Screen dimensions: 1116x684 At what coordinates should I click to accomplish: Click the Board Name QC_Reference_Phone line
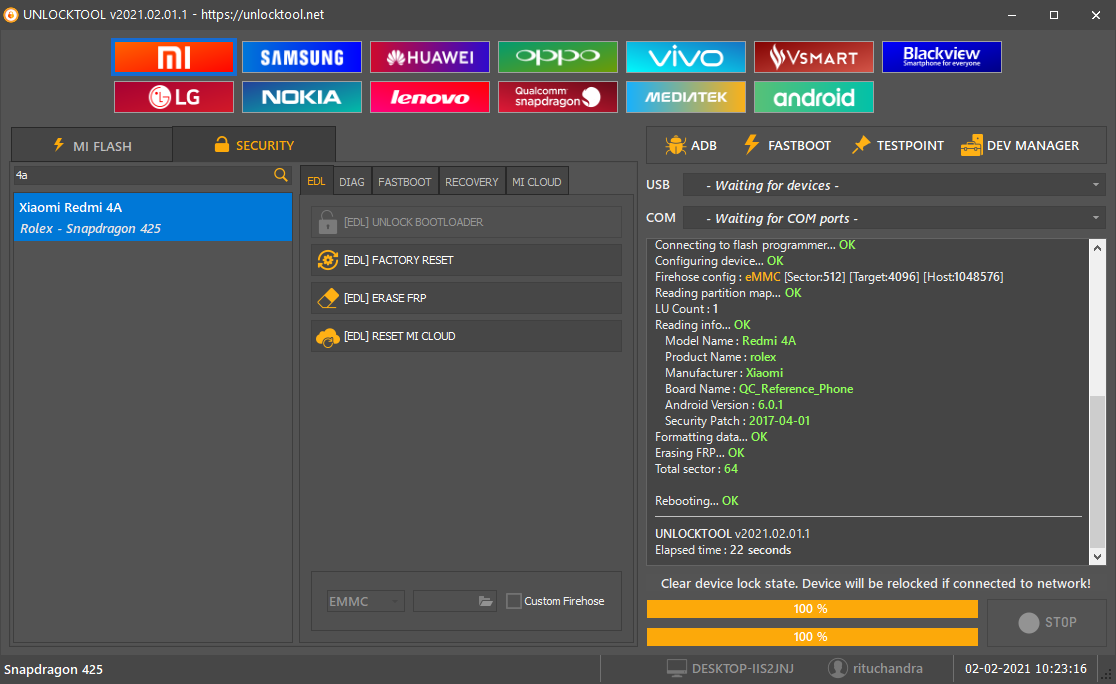pyautogui.click(x=759, y=389)
